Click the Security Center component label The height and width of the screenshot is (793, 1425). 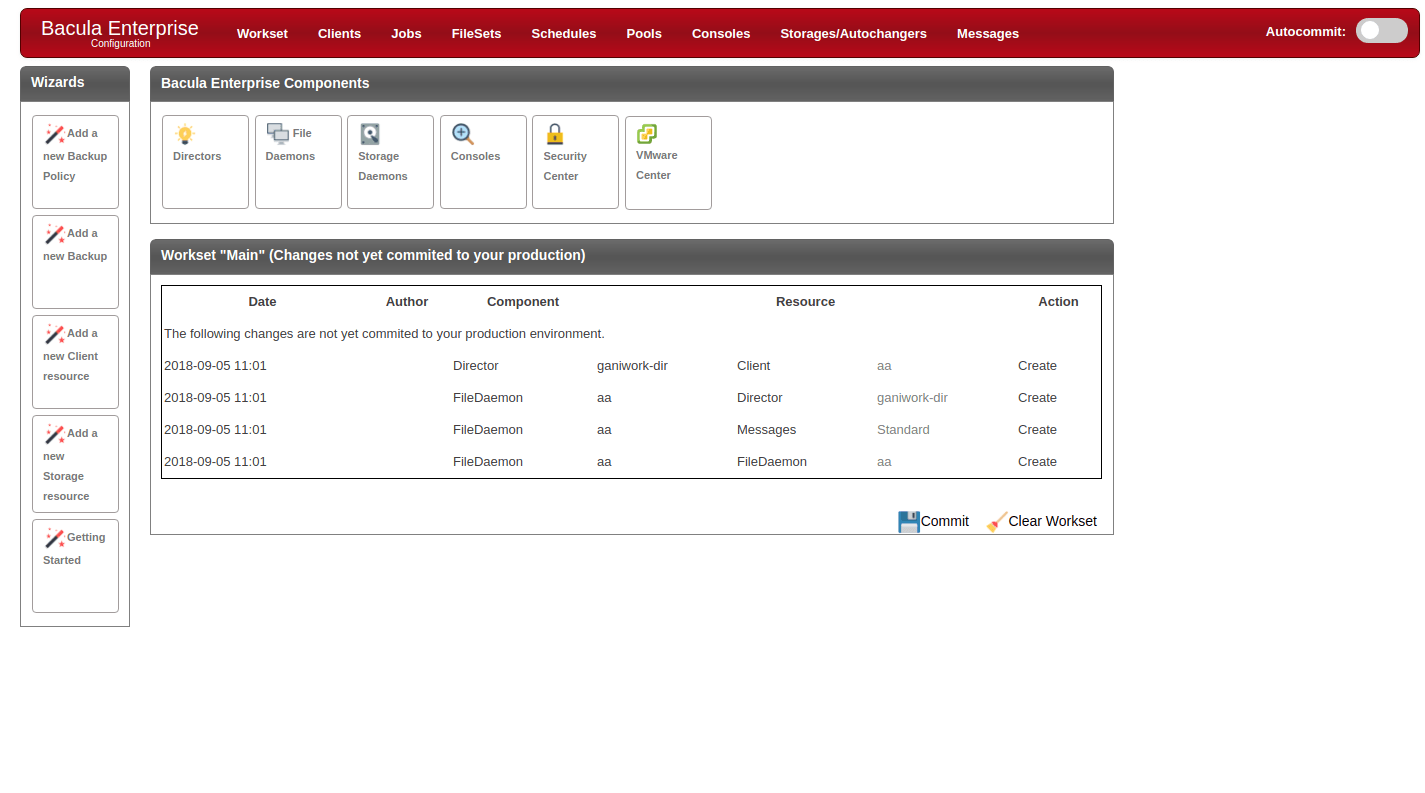pyautogui.click(x=565, y=166)
